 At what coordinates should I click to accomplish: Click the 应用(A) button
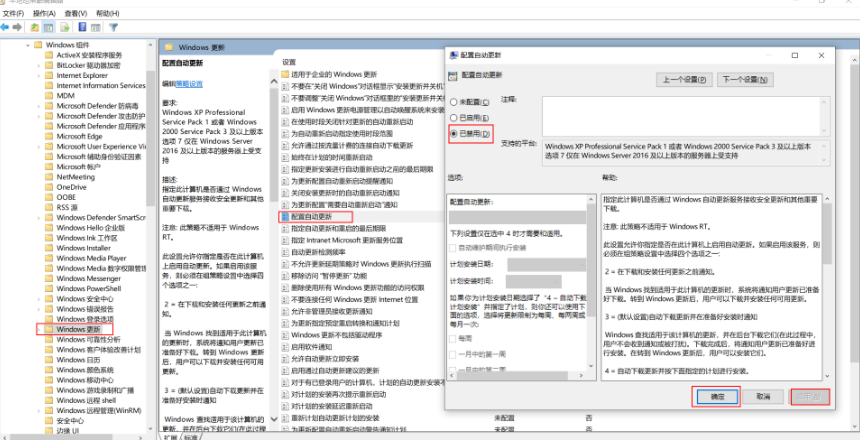(x=810, y=396)
